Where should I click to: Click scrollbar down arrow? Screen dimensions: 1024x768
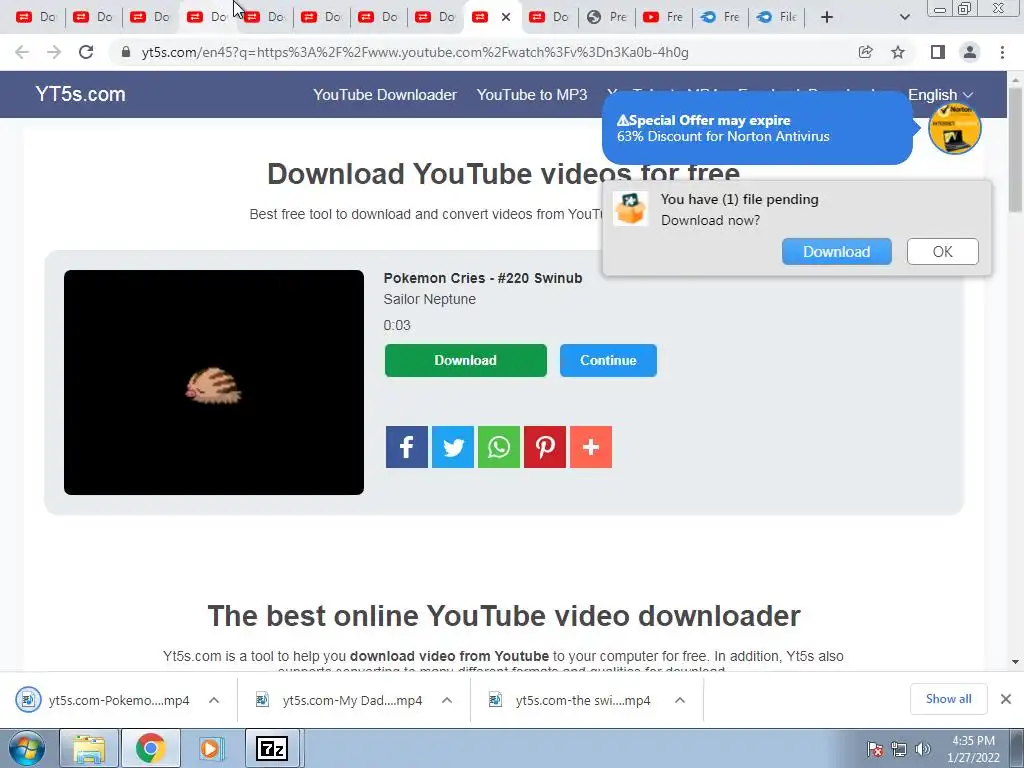(1015, 662)
